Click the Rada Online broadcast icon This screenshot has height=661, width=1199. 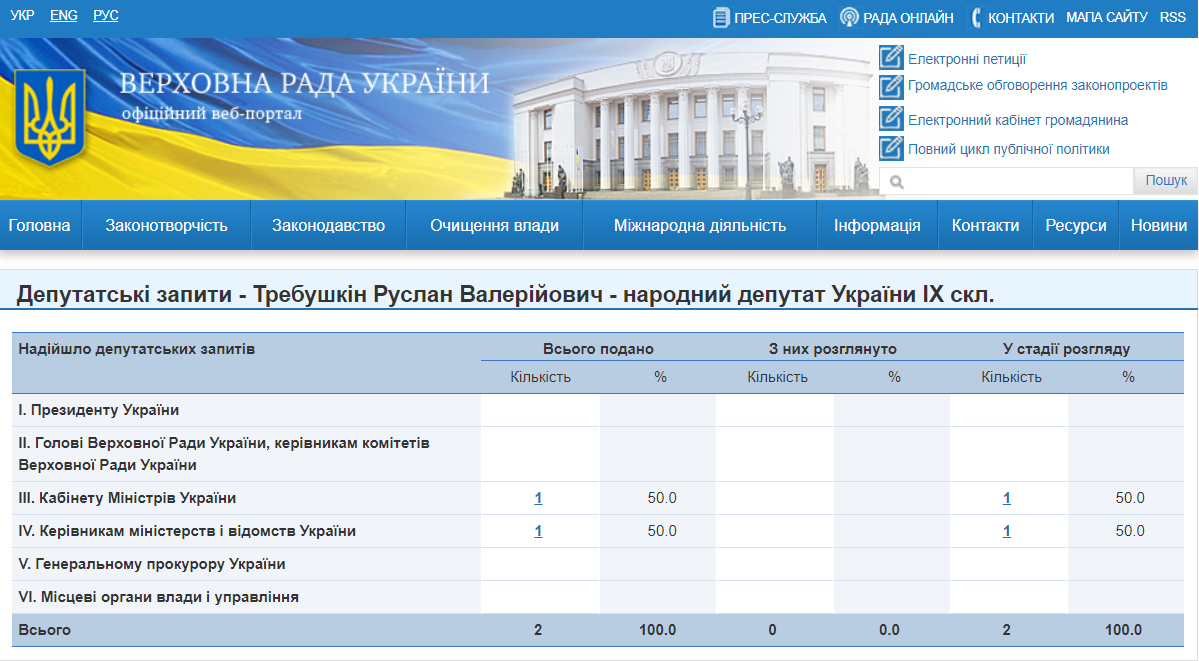click(x=849, y=17)
